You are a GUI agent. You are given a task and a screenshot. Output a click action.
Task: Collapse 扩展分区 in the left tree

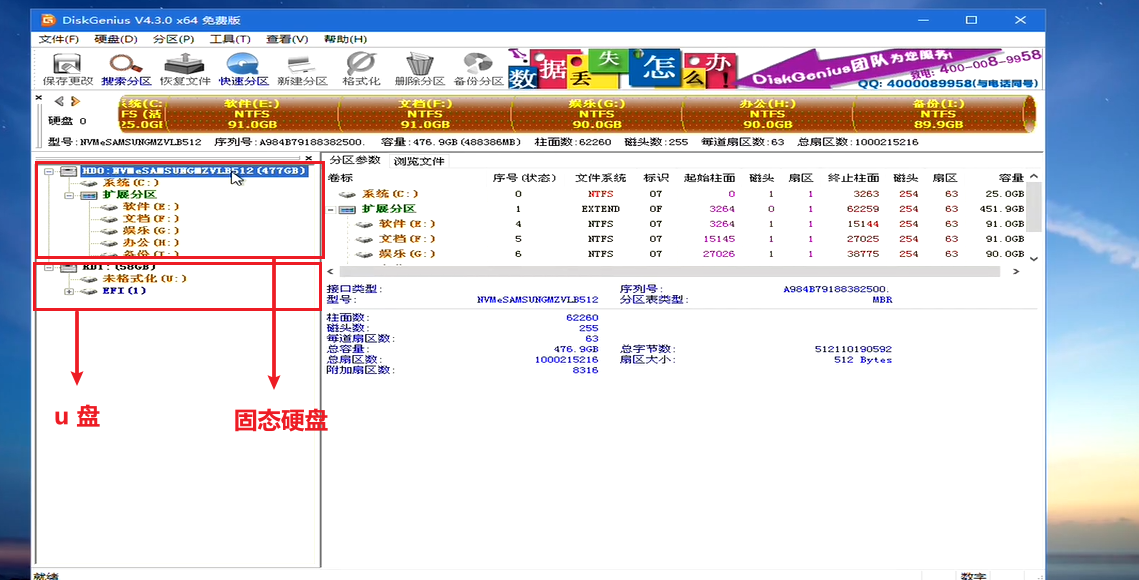coord(68,195)
